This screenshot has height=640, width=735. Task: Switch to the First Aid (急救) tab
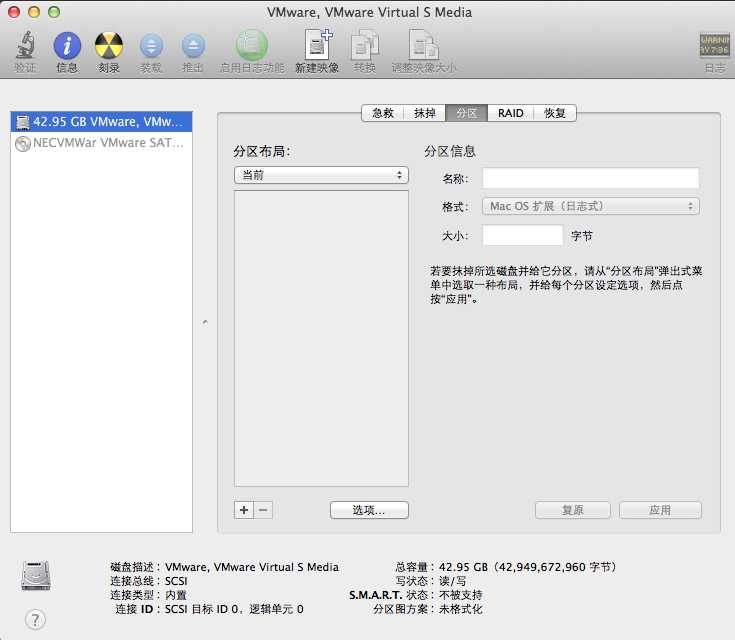[383, 113]
